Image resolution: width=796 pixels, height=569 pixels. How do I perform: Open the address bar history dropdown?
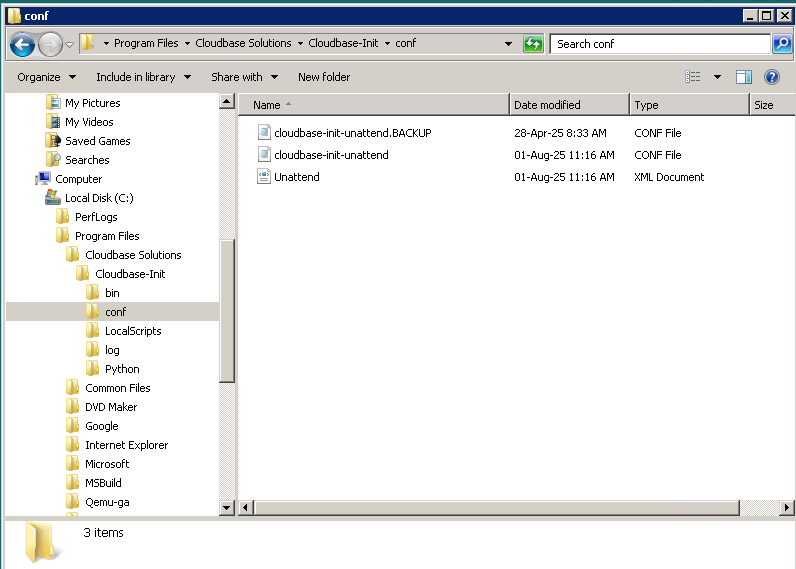509,44
